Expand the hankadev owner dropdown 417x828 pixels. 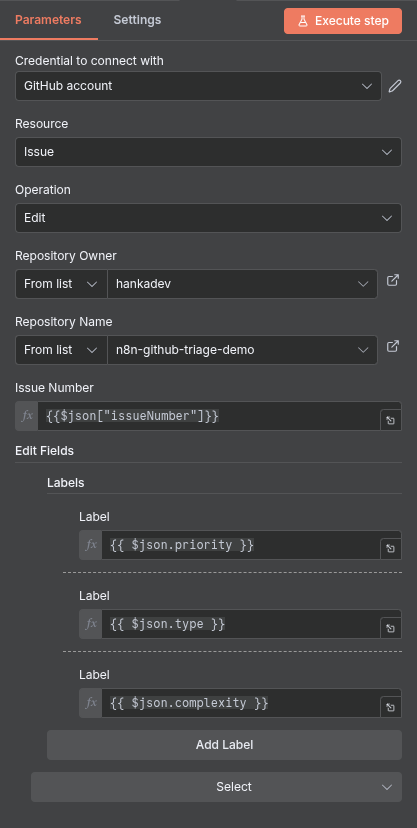[242, 284]
